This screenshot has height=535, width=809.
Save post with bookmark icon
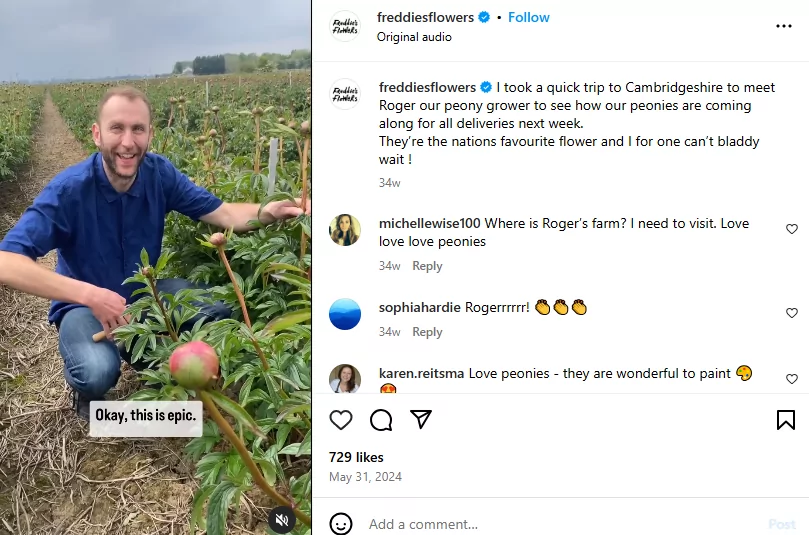[x=786, y=420]
